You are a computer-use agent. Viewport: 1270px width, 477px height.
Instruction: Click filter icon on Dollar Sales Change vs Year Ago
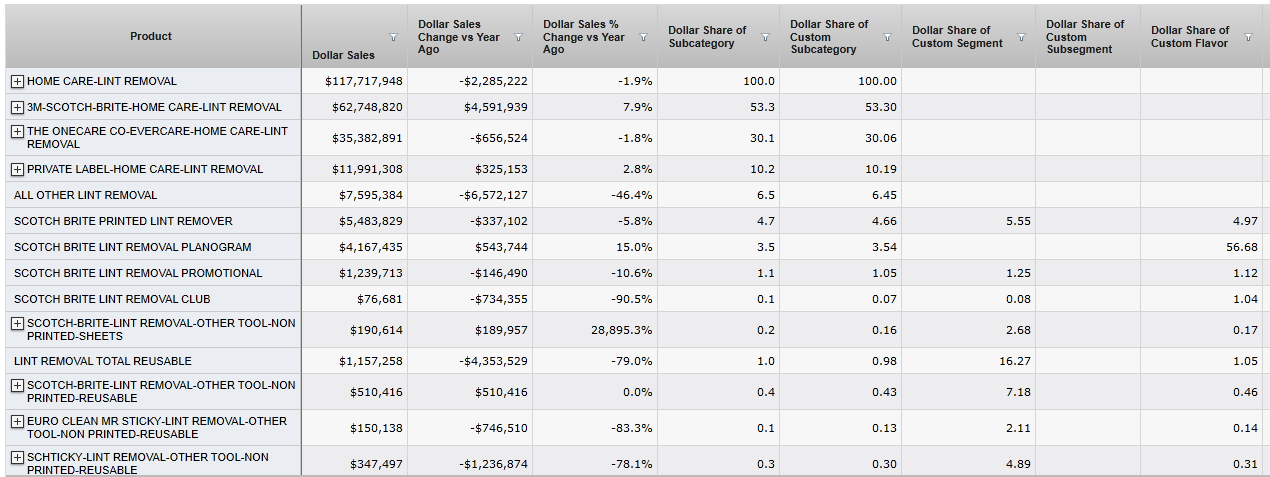[x=518, y=37]
